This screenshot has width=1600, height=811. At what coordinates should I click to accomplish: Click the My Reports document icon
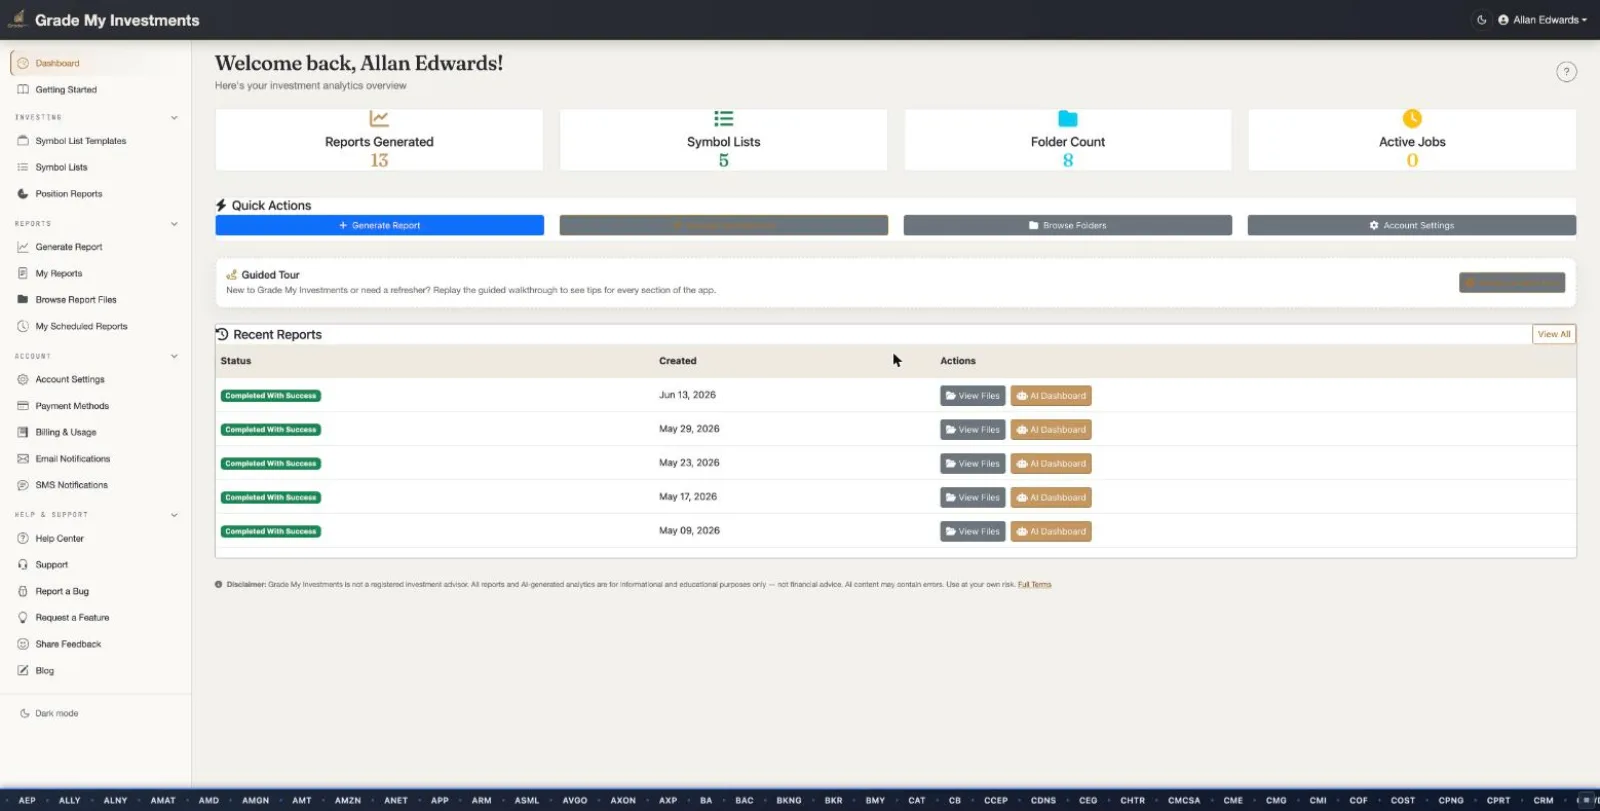[x=23, y=273]
